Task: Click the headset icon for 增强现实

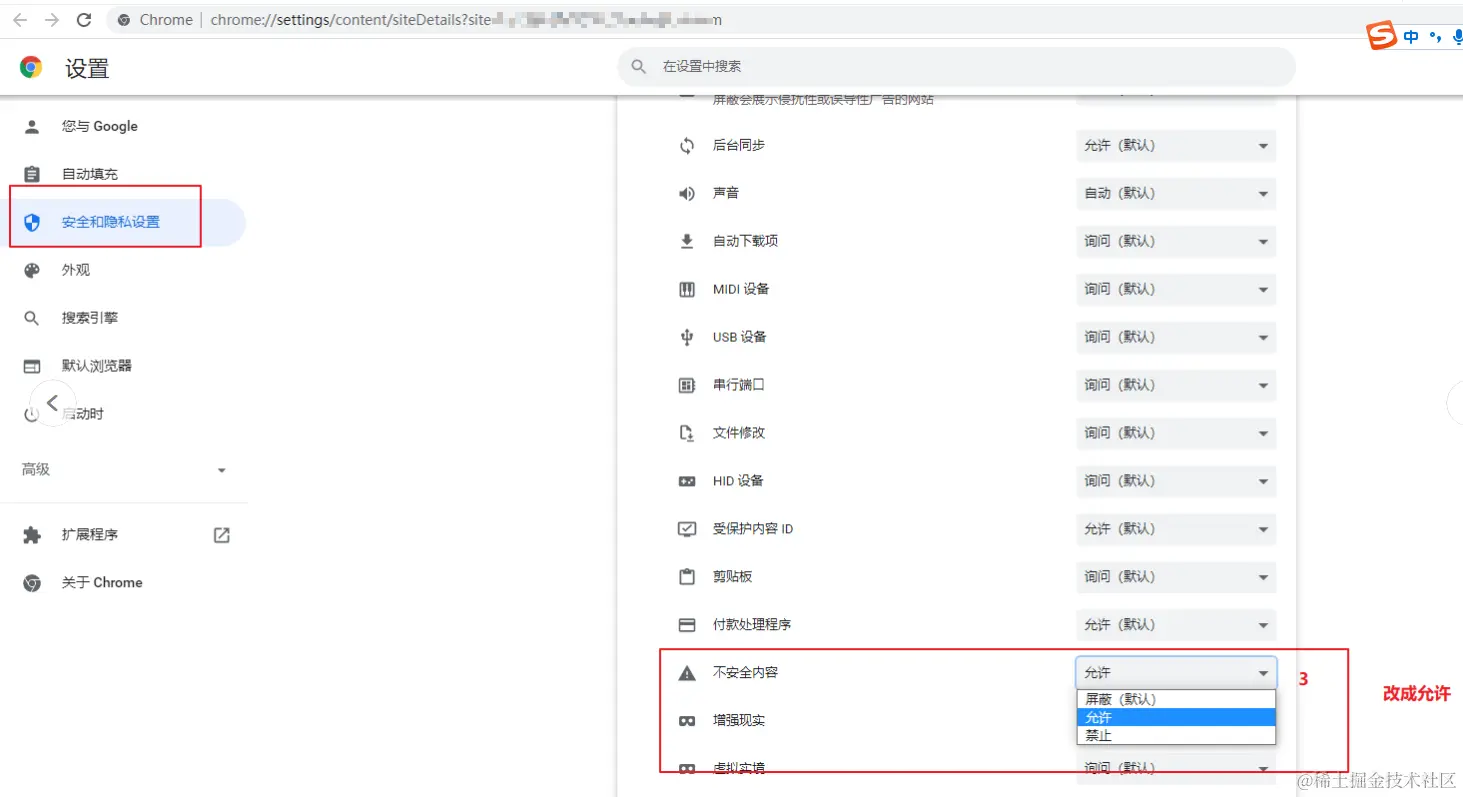Action: (687, 721)
